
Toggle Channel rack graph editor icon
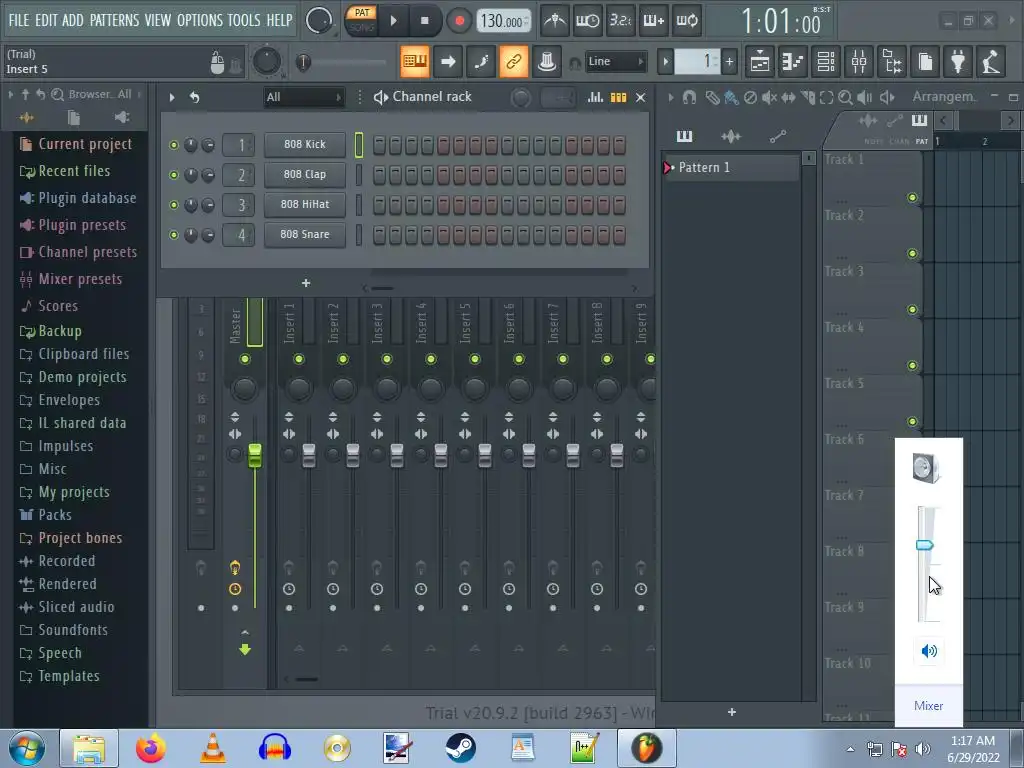pyautogui.click(x=595, y=97)
